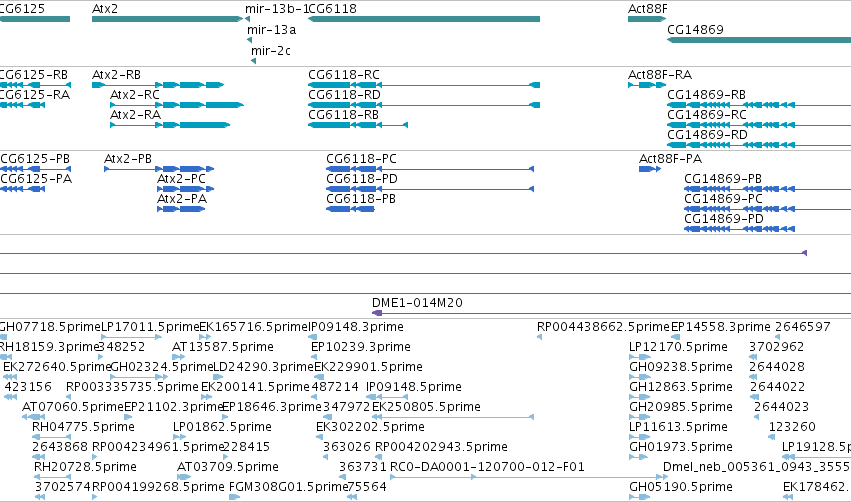Screen dimensions: 851x502
Task: Click EST LP12170.5prime label
Action: click(678, 347)
